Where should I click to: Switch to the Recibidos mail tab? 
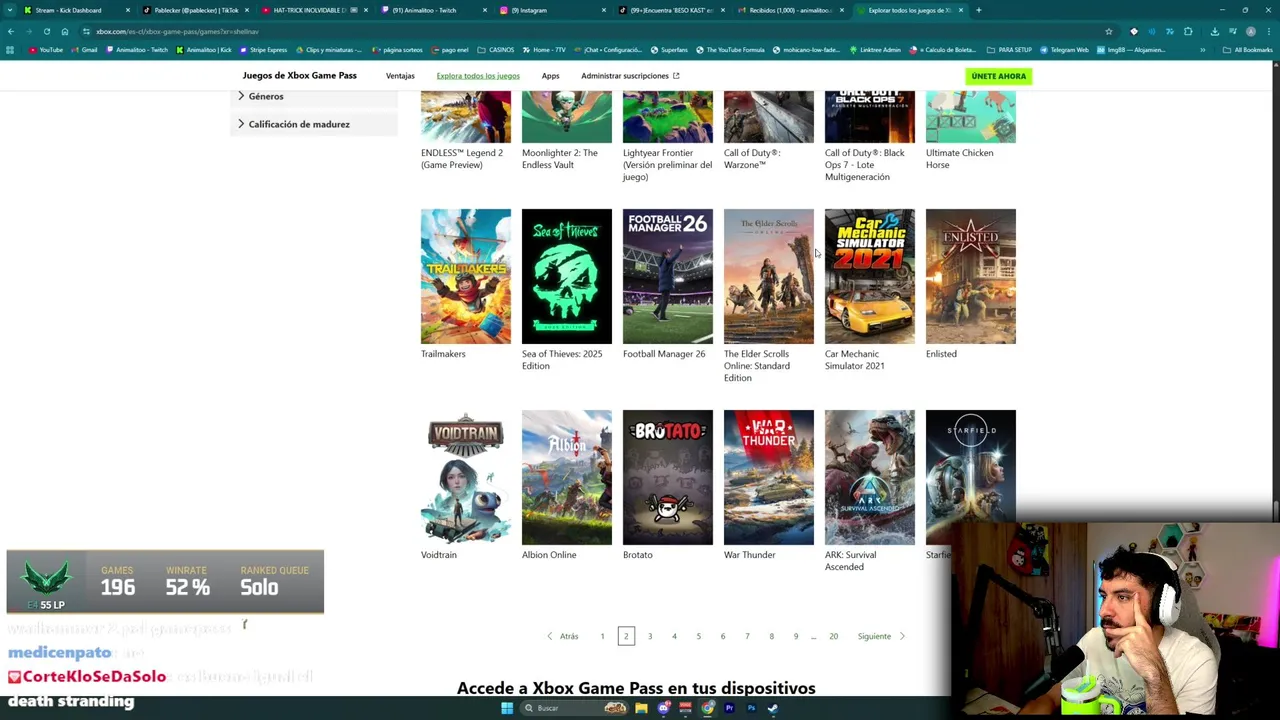(789, 10)
